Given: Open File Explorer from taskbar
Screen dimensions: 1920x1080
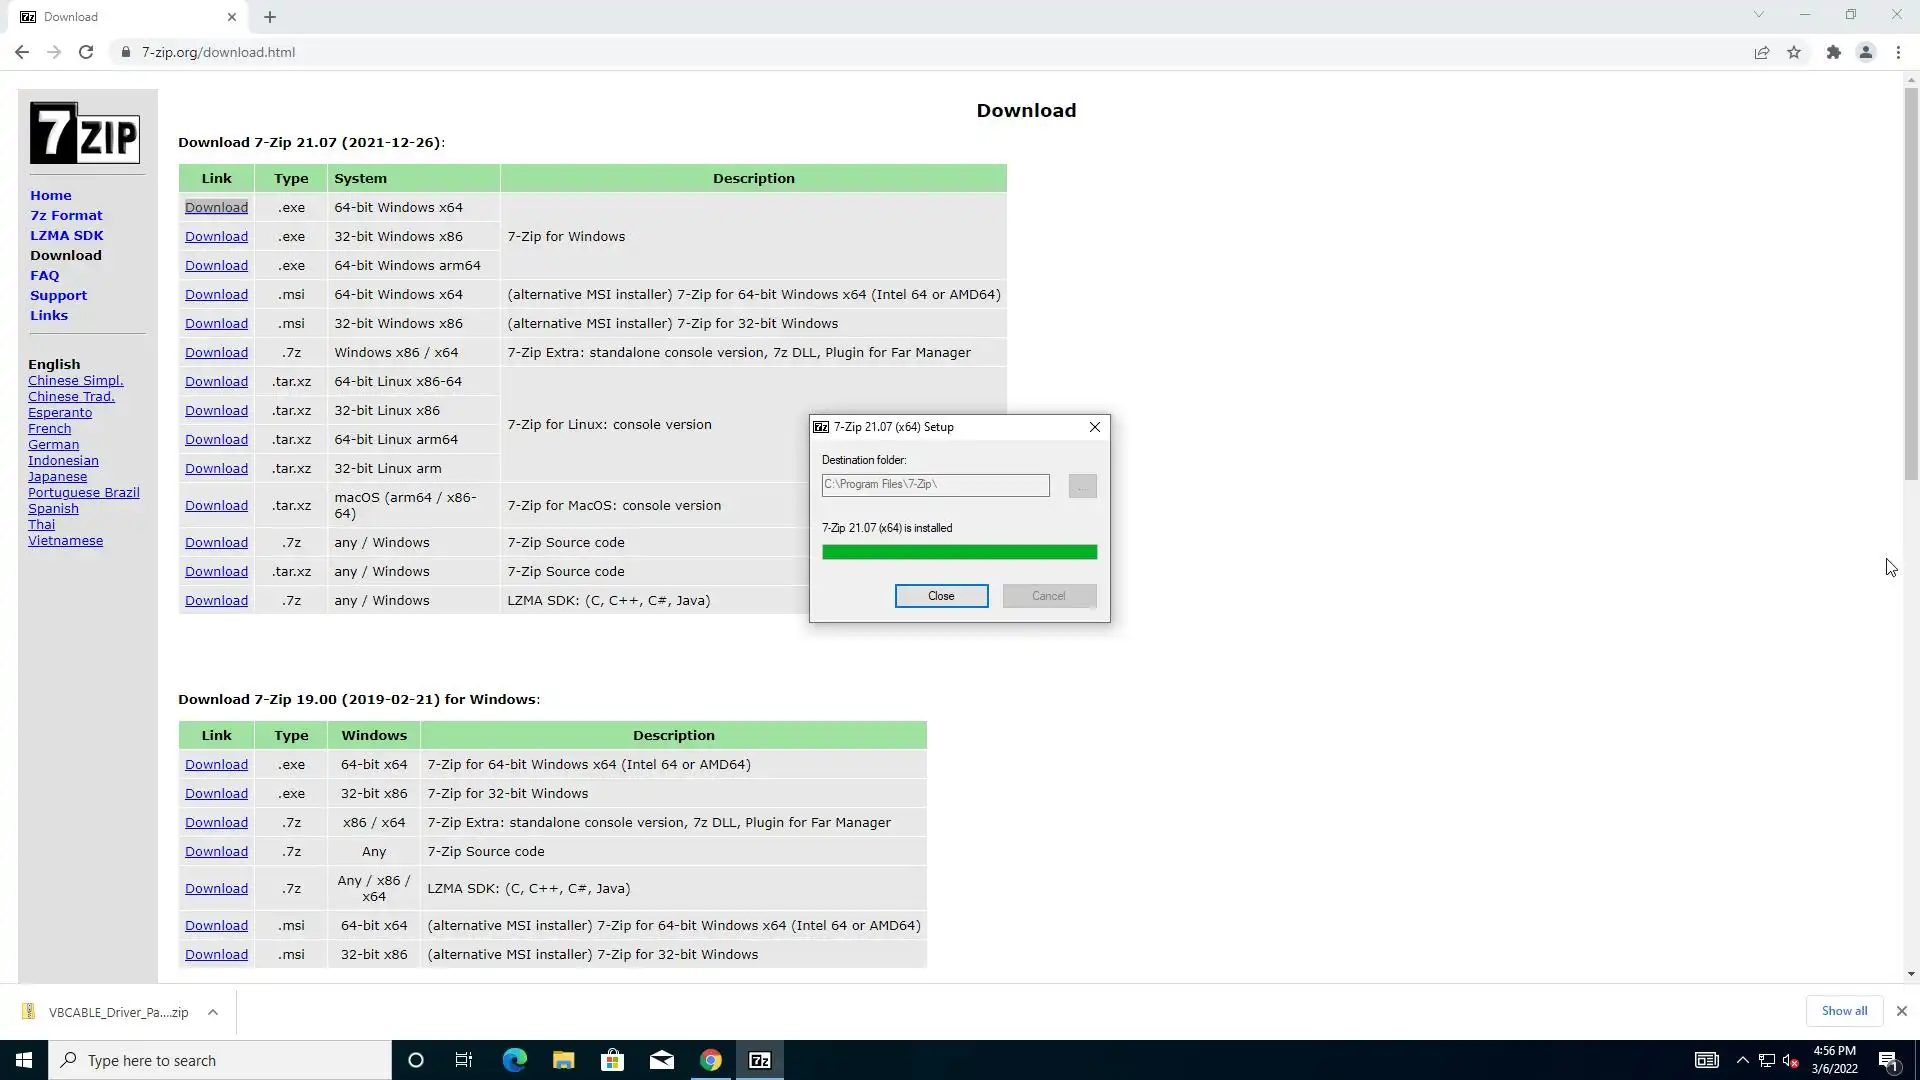Looking at the screenshot, I should [x=563, y=1060].
